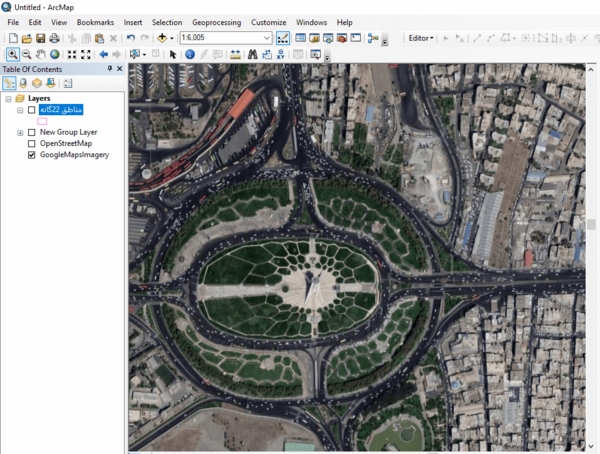Open the Add Data dropdown arrow
This screenshot has height=454, width=600.
[x=172, y=38]
